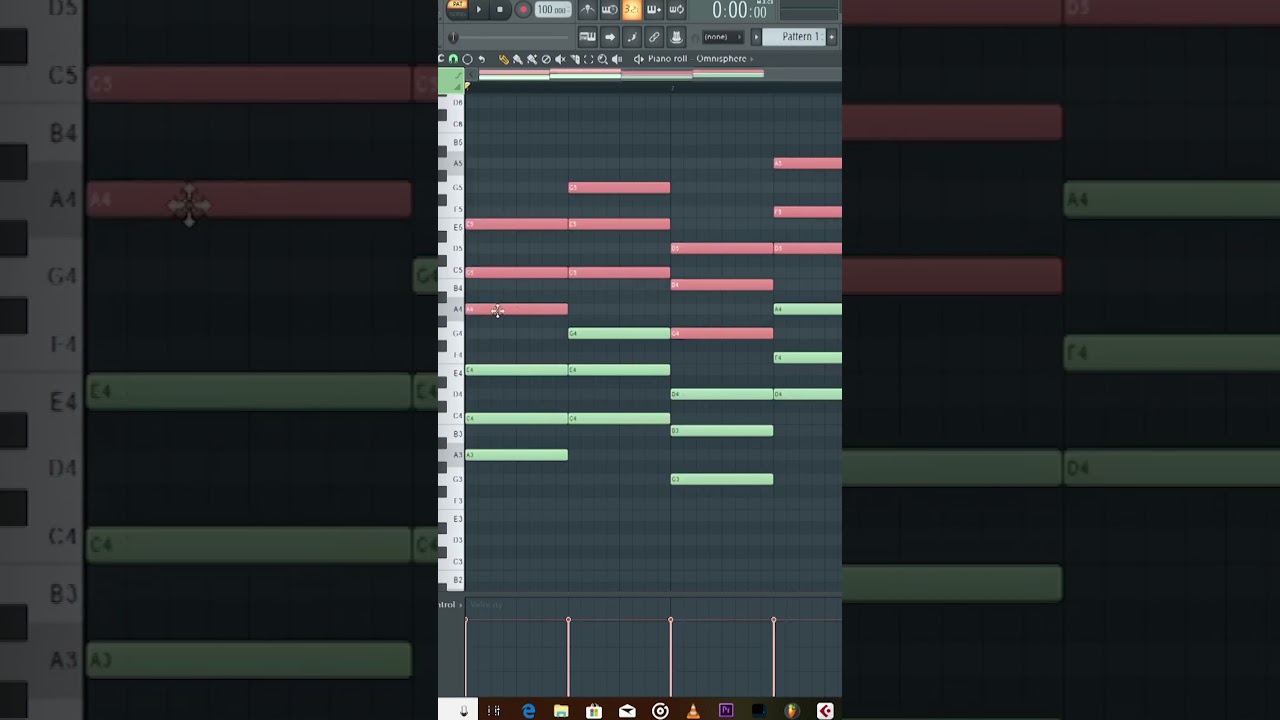
Task: Arm the red record button
Action: (523, 9)
